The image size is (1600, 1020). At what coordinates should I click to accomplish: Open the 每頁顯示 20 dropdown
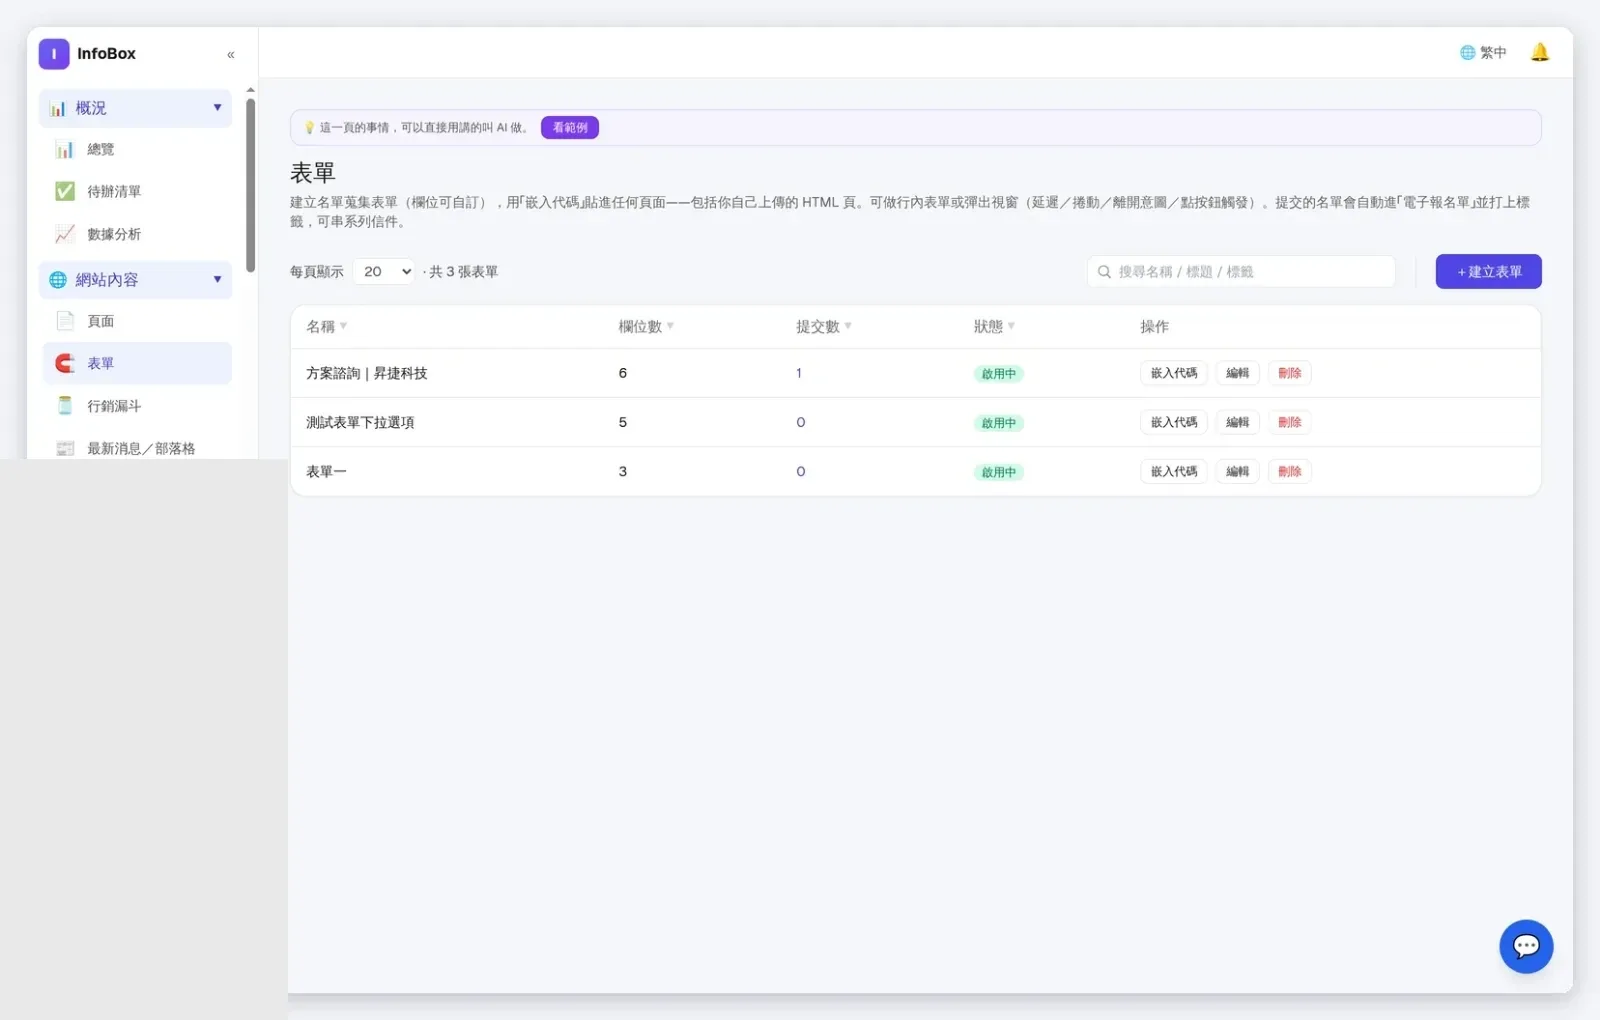(x=384, y=272)
